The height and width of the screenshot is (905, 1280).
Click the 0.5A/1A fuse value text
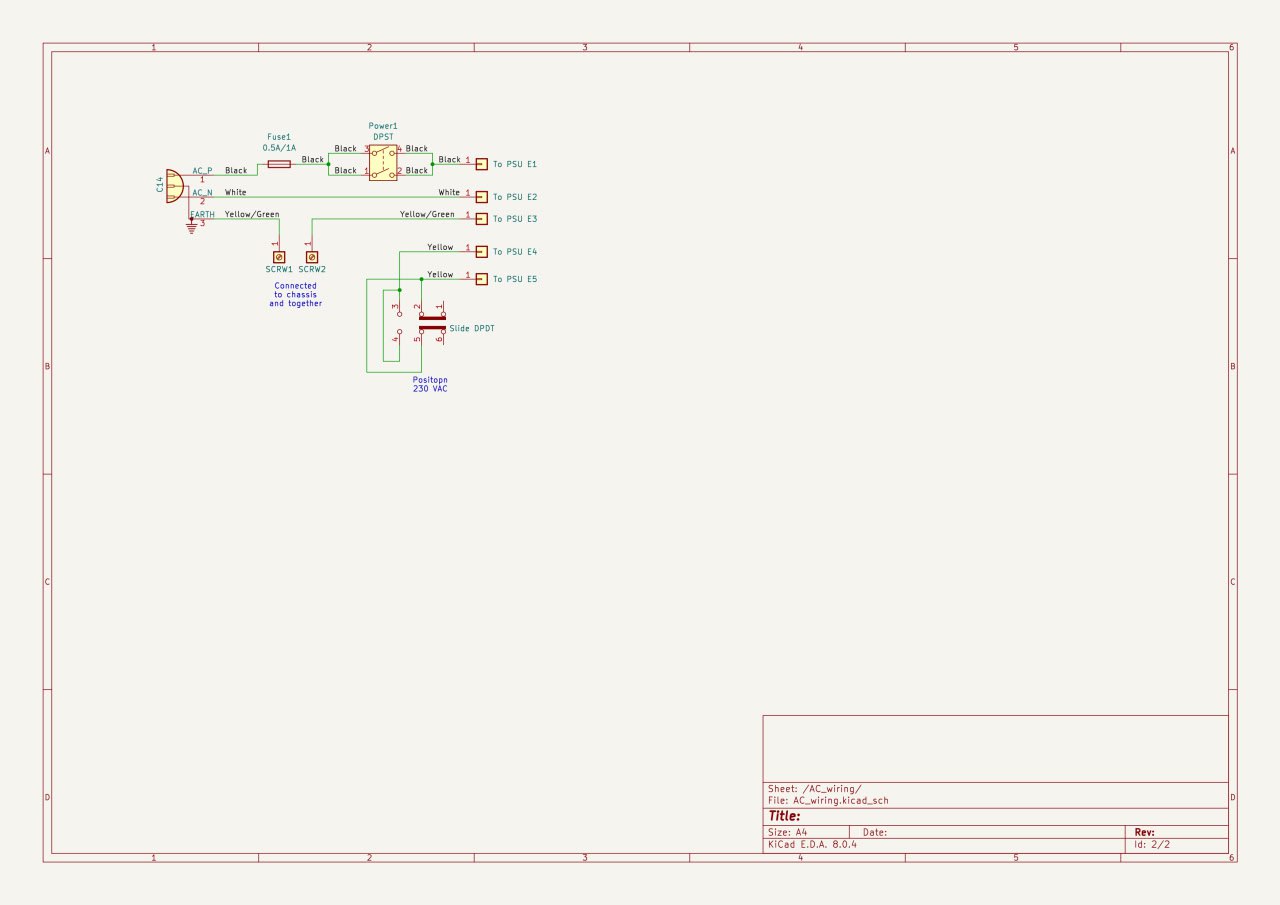tap(279, 147)
